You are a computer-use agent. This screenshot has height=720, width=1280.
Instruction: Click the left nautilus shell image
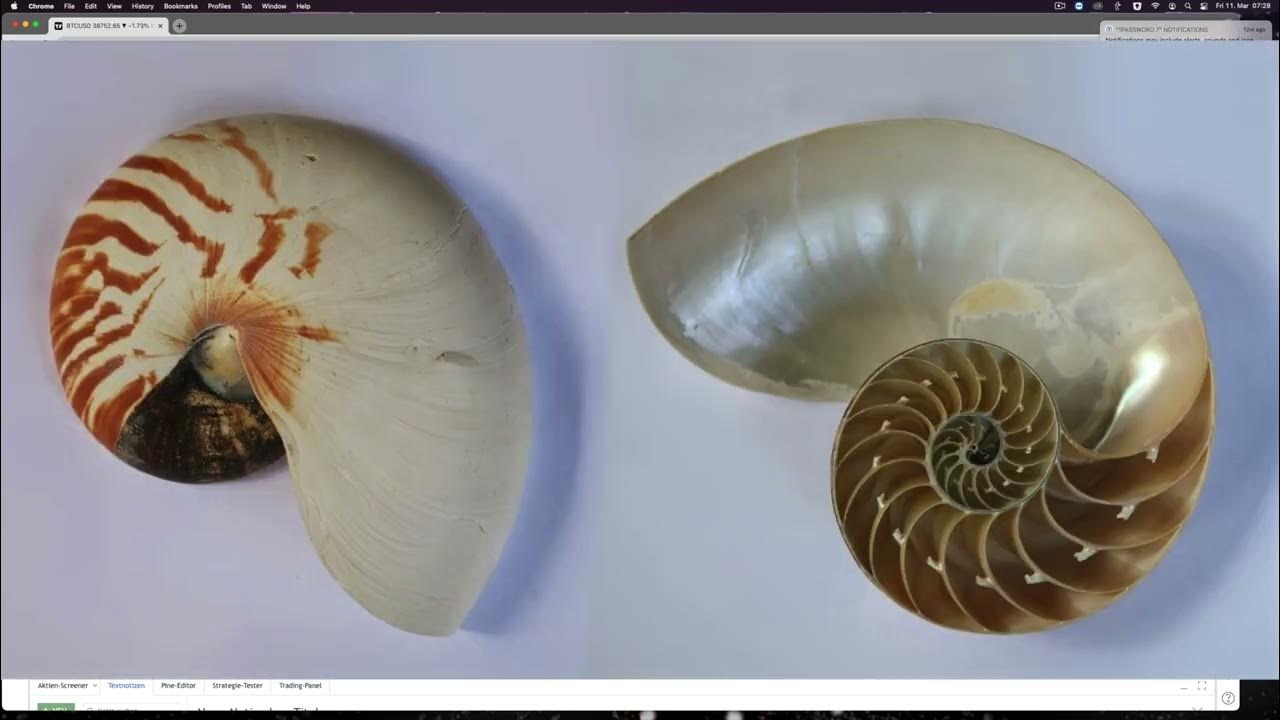292,372
